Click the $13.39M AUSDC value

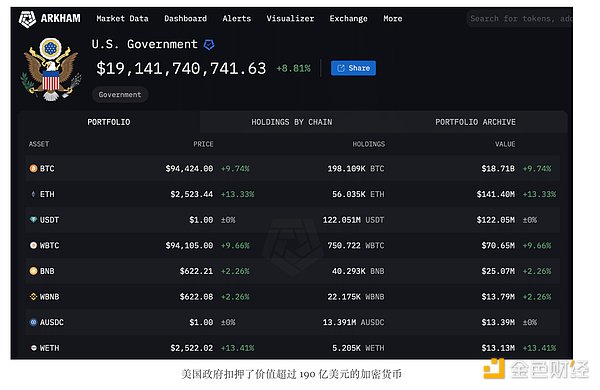(x=498, y=322)
